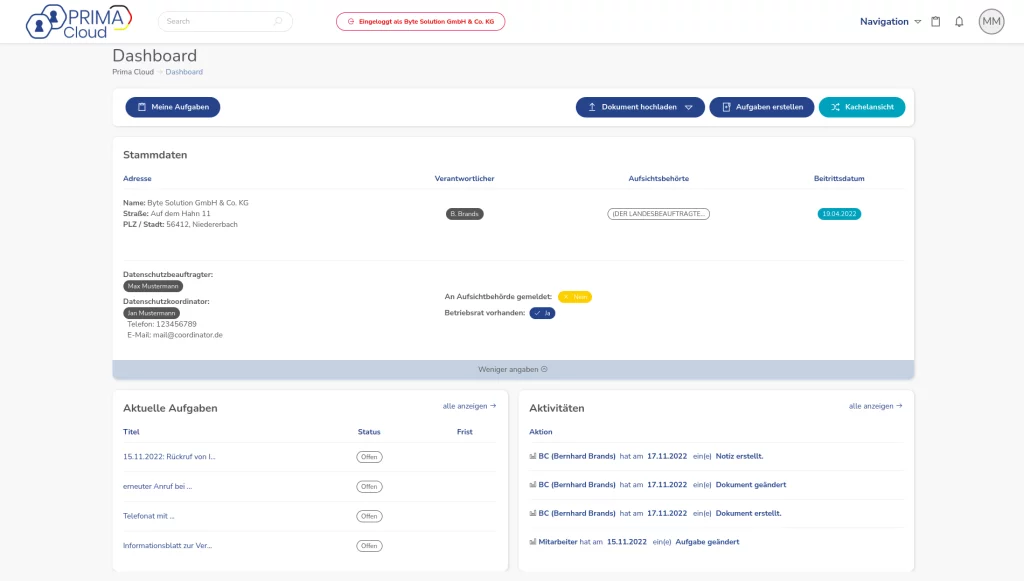Click the shuffle icon on Kachelansicht
The image size is (1024, 581).
[834, 107]
